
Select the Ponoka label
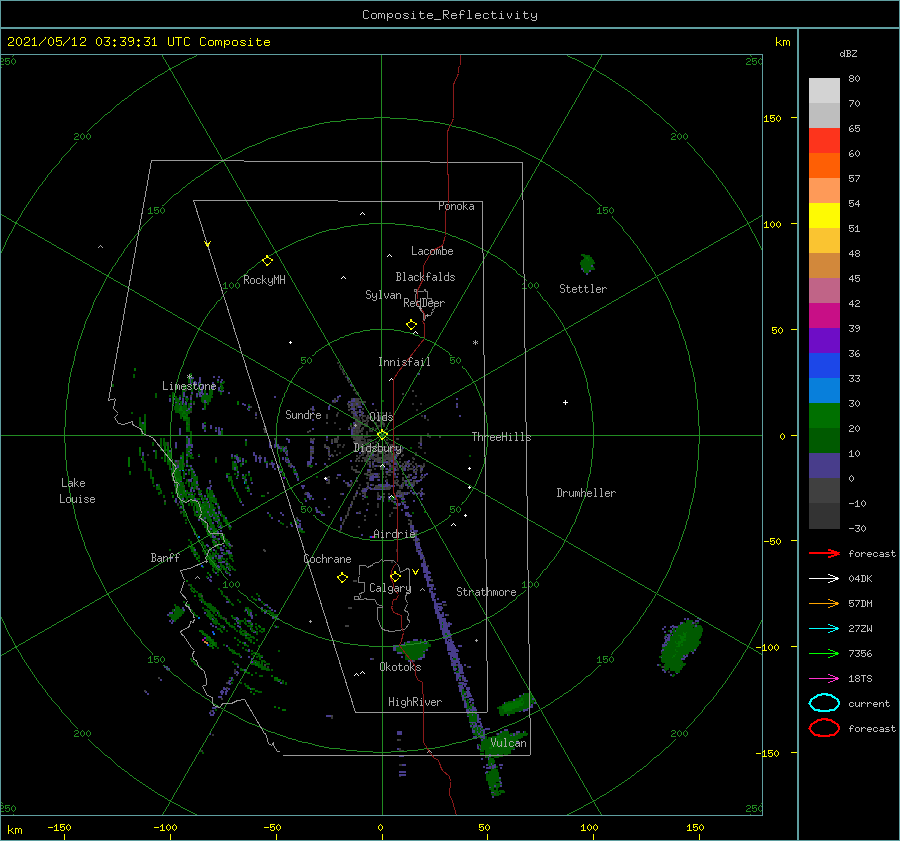[x=456, y=206]
